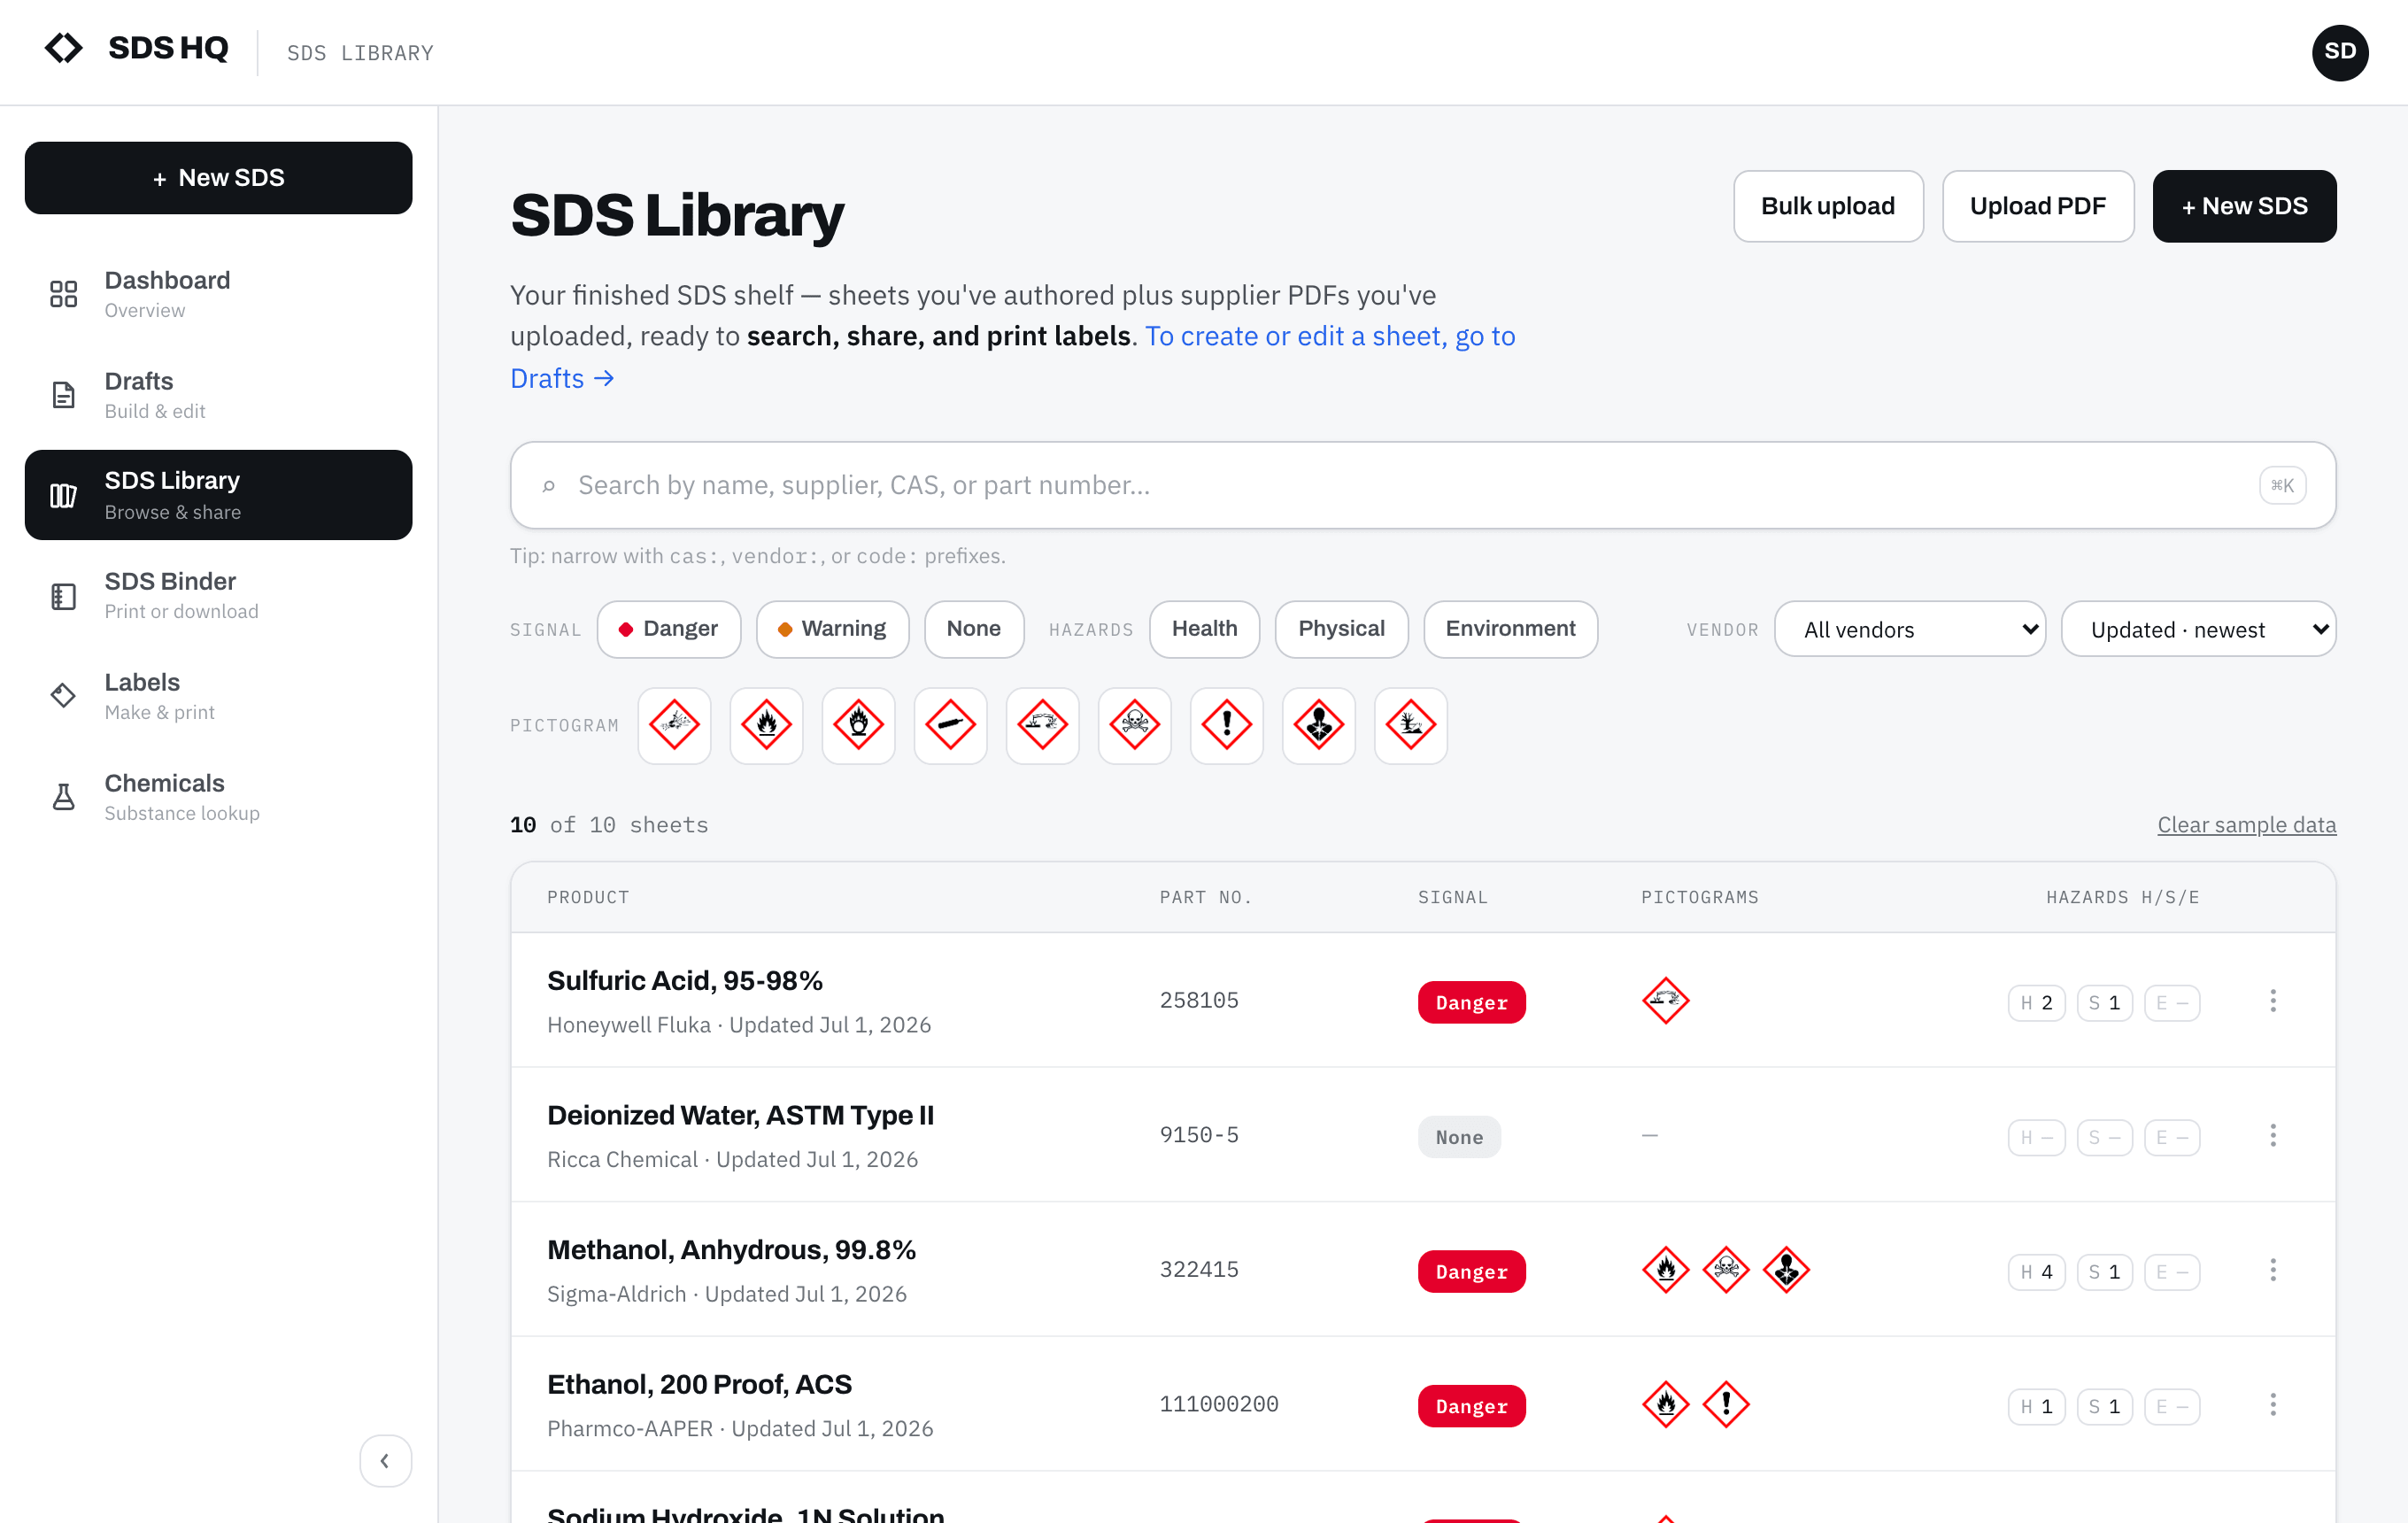Click the Bulk upload button
The image size is (2408, 1523).
pyautogui.click(x=1827, y=206)
